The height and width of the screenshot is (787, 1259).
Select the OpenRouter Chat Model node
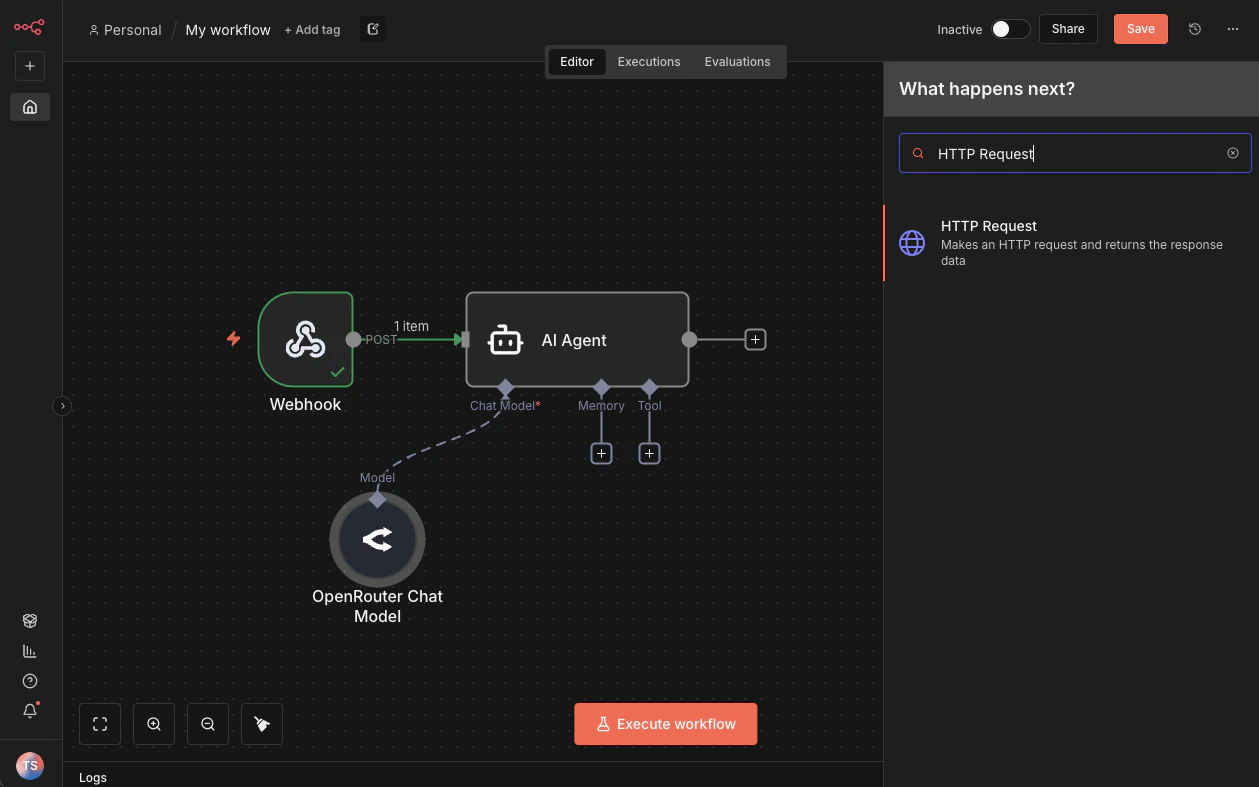(x=377, y=539)
